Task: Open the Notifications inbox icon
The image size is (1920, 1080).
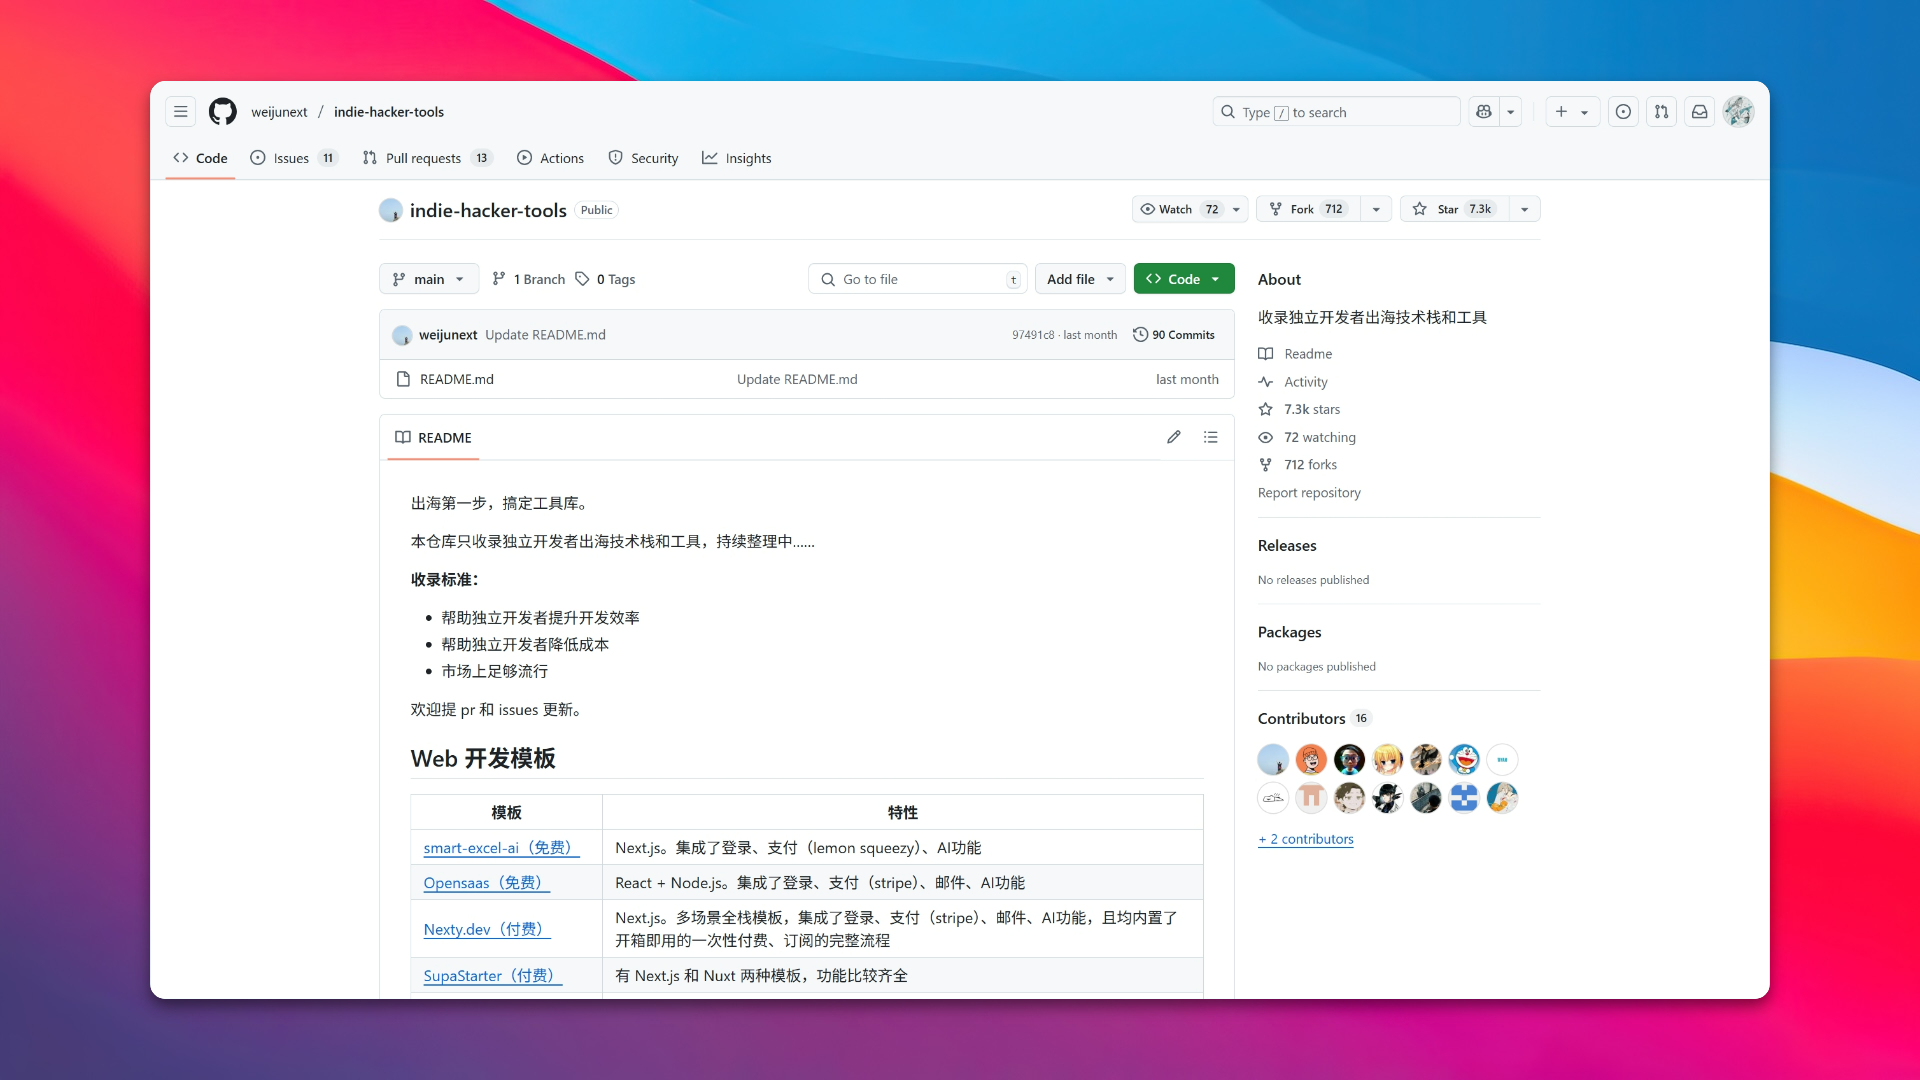Action: (x=1699, y=112)
